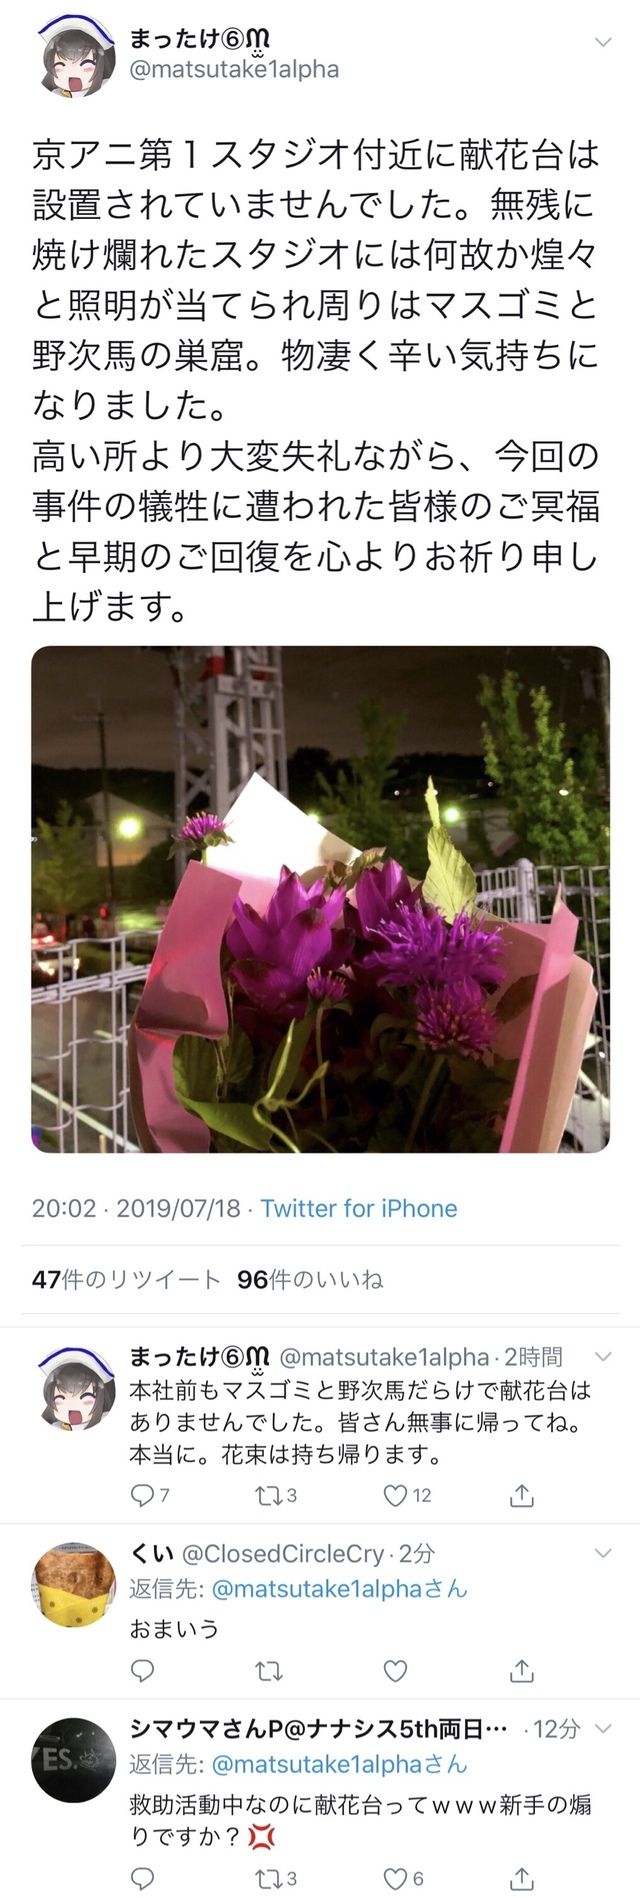Open the 96件のいいね list
The width and height of the screenshot is (640, 1898).
[x=310, y=1279]
